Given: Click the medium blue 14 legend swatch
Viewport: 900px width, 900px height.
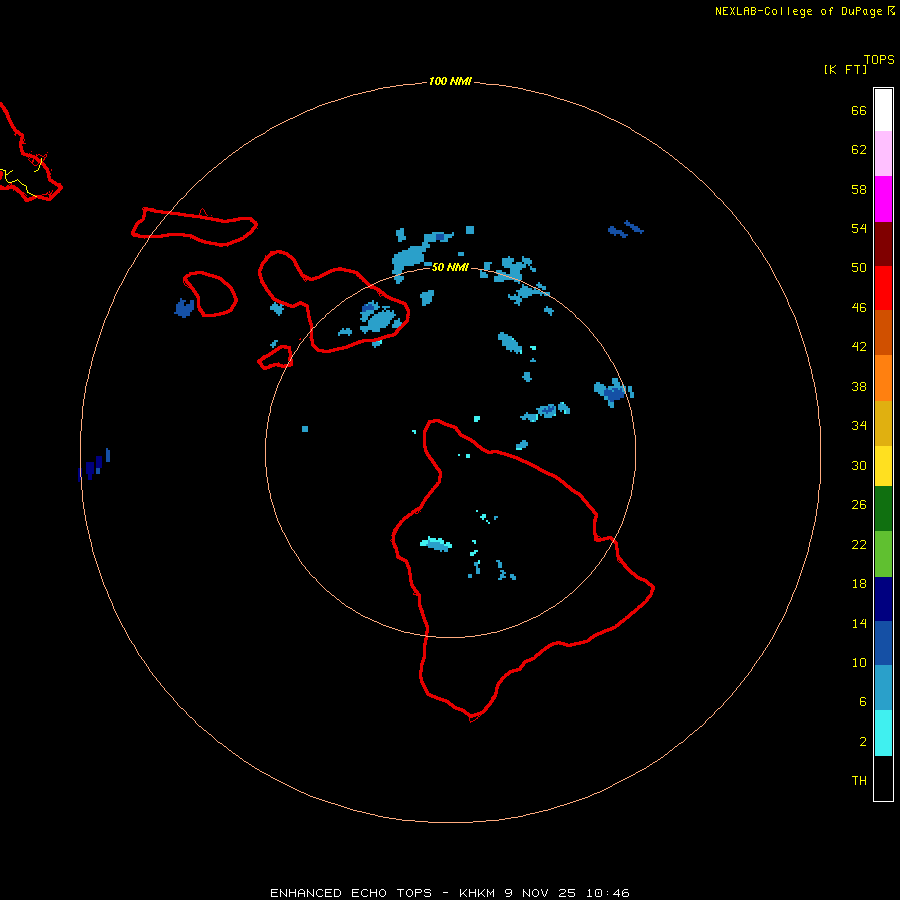Looking at the screenshot, I should point(883,643).
